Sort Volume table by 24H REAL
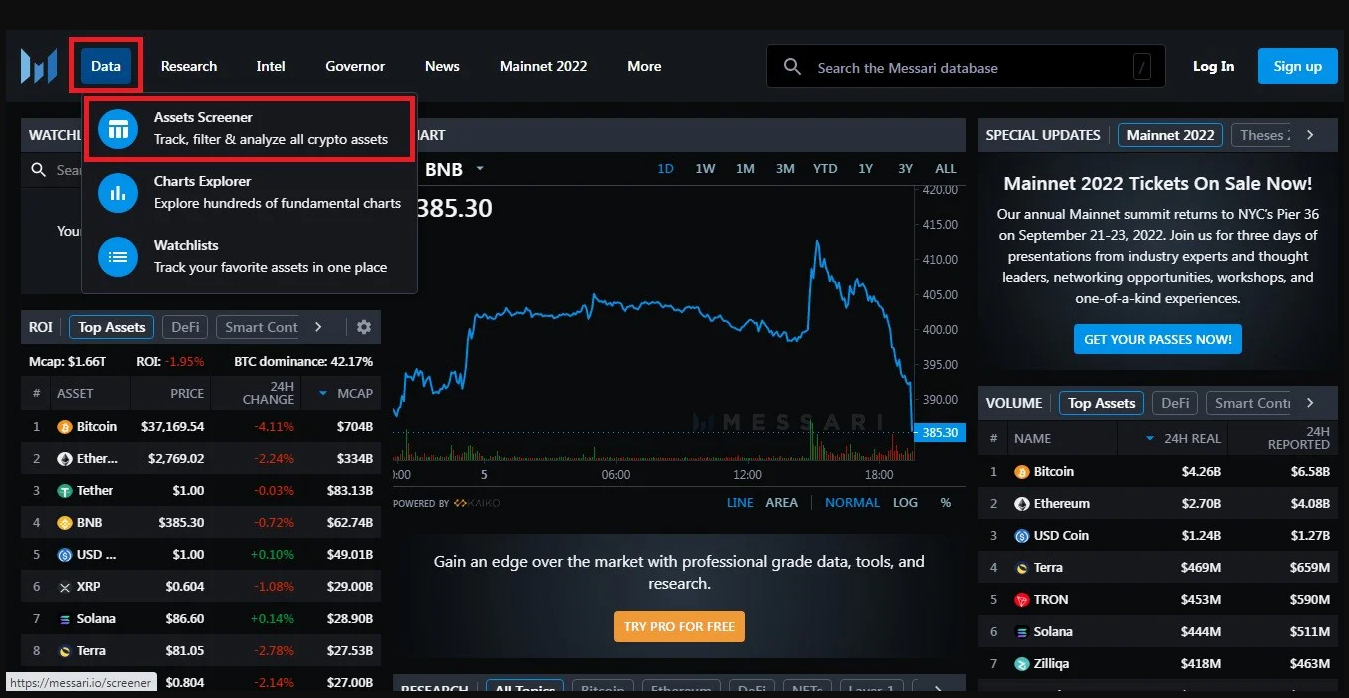Image resolution: width=1349 pixels, height=698 pixels. tap(1184, 438)
